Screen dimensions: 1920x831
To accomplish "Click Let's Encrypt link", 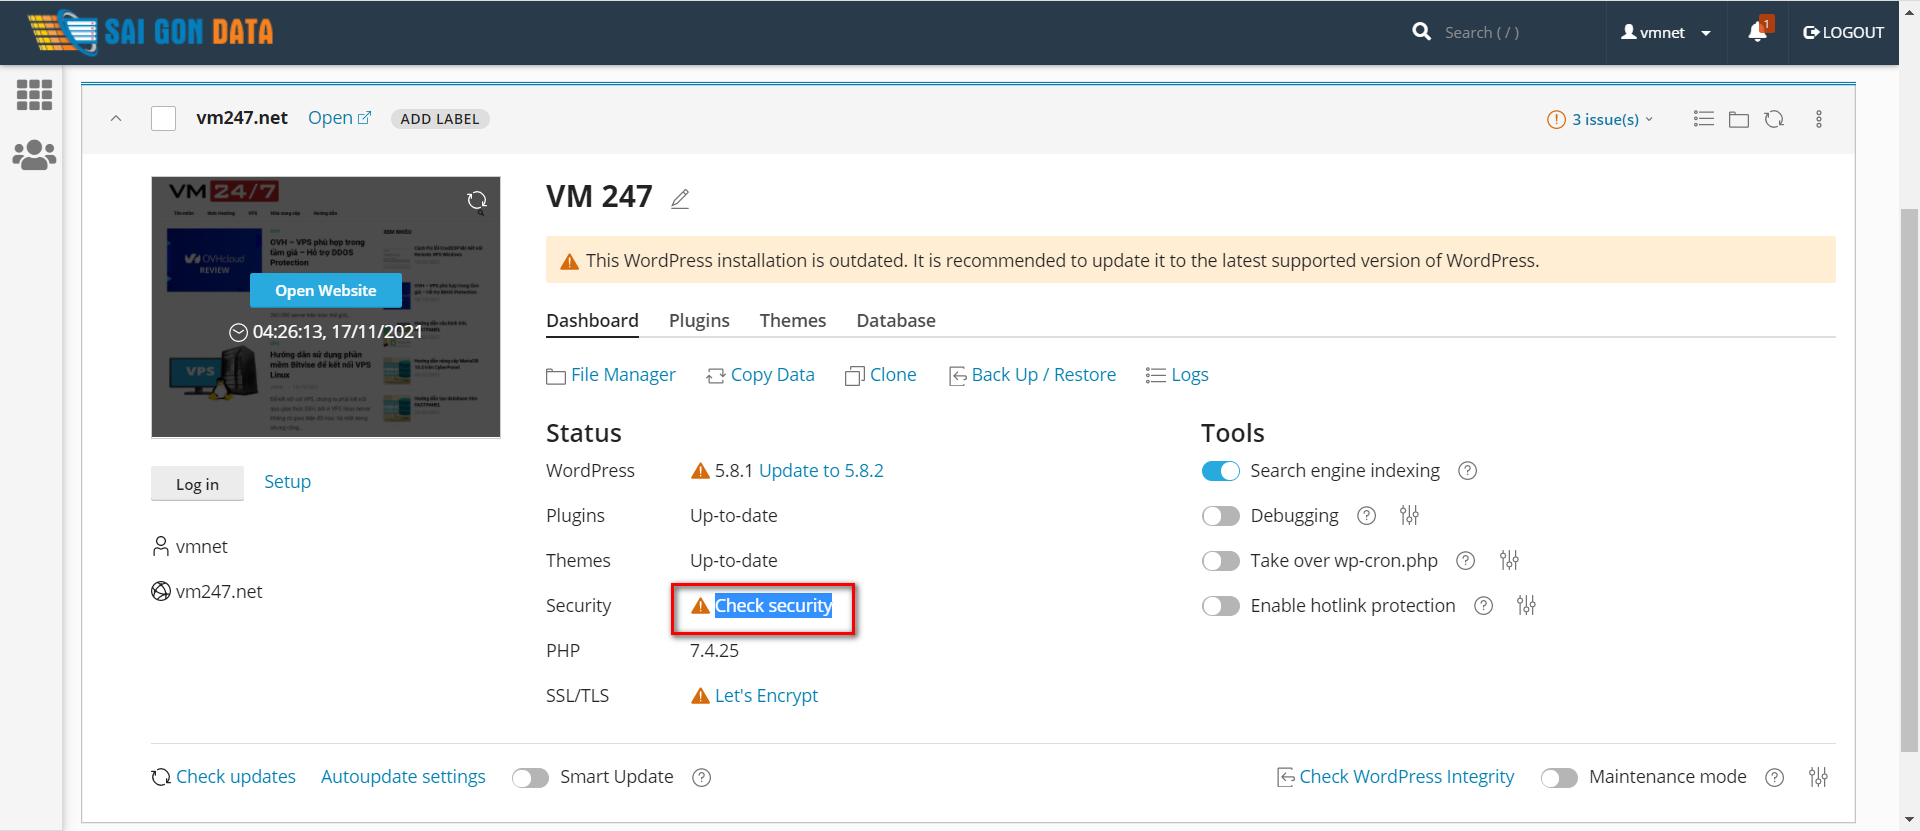I will click(766, 696).
